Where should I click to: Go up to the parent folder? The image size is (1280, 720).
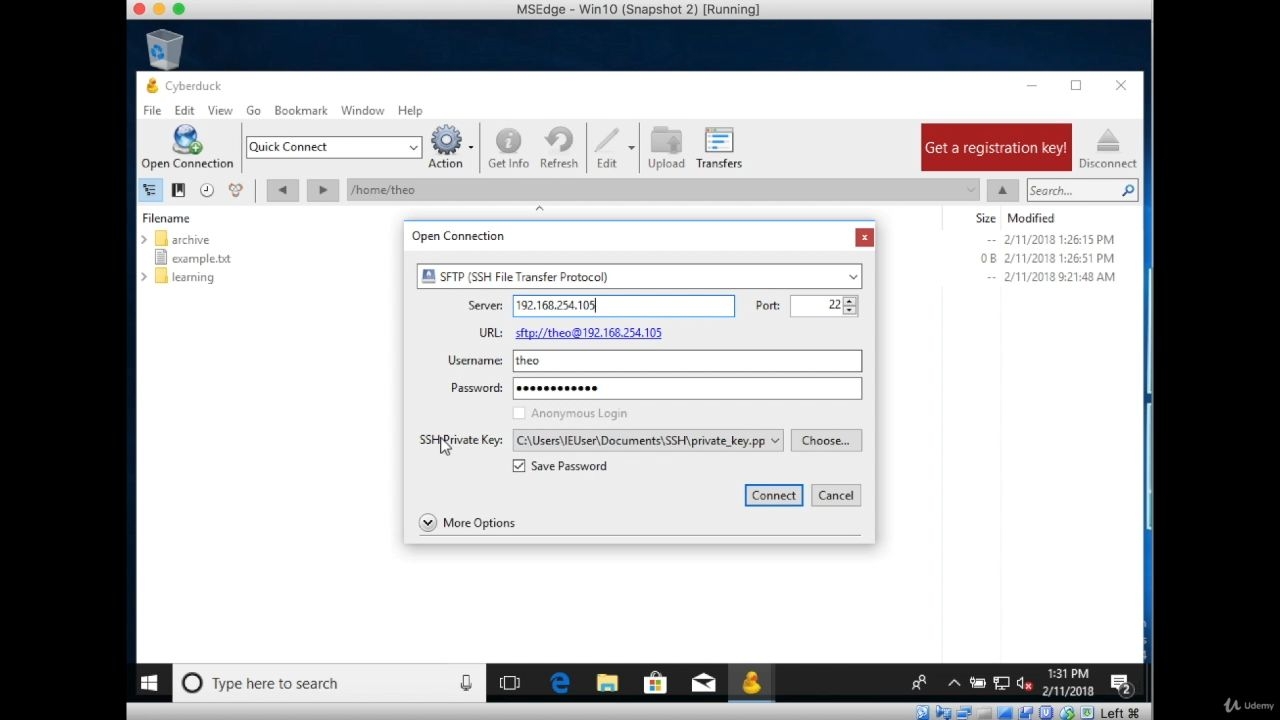tap(1002, 190)
